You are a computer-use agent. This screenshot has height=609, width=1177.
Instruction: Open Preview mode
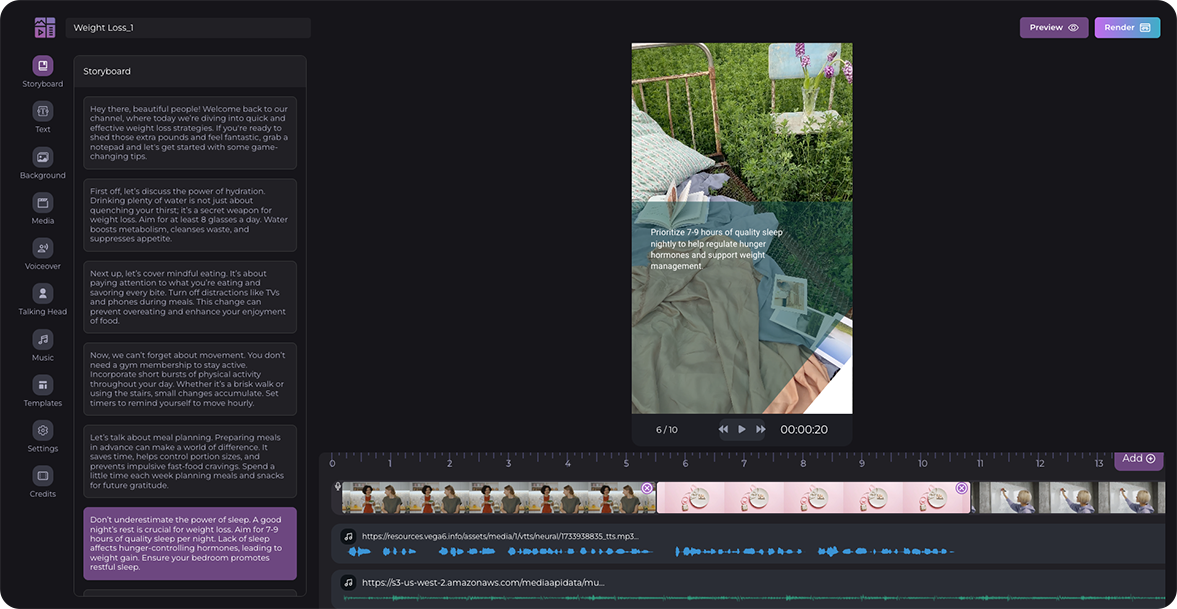click(1054, 27)
